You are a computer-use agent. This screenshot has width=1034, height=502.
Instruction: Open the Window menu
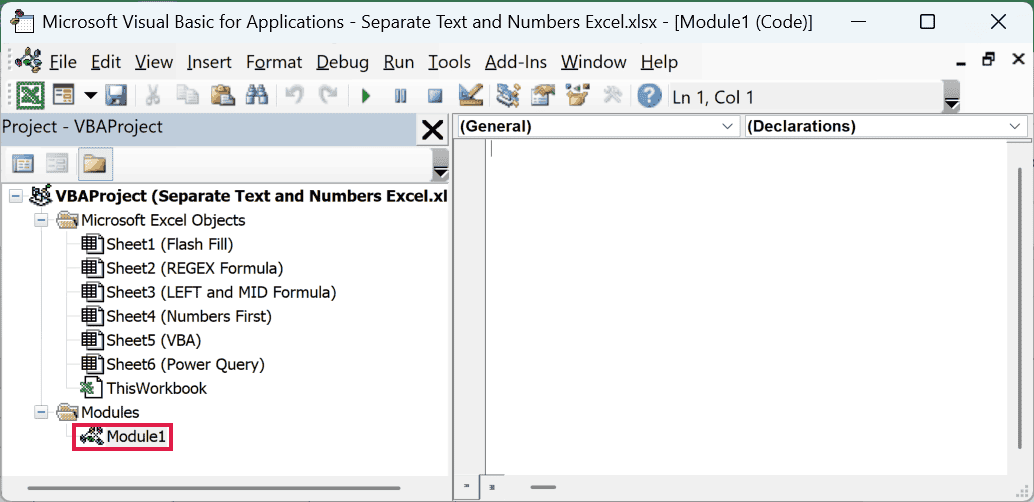click(593, 62)
